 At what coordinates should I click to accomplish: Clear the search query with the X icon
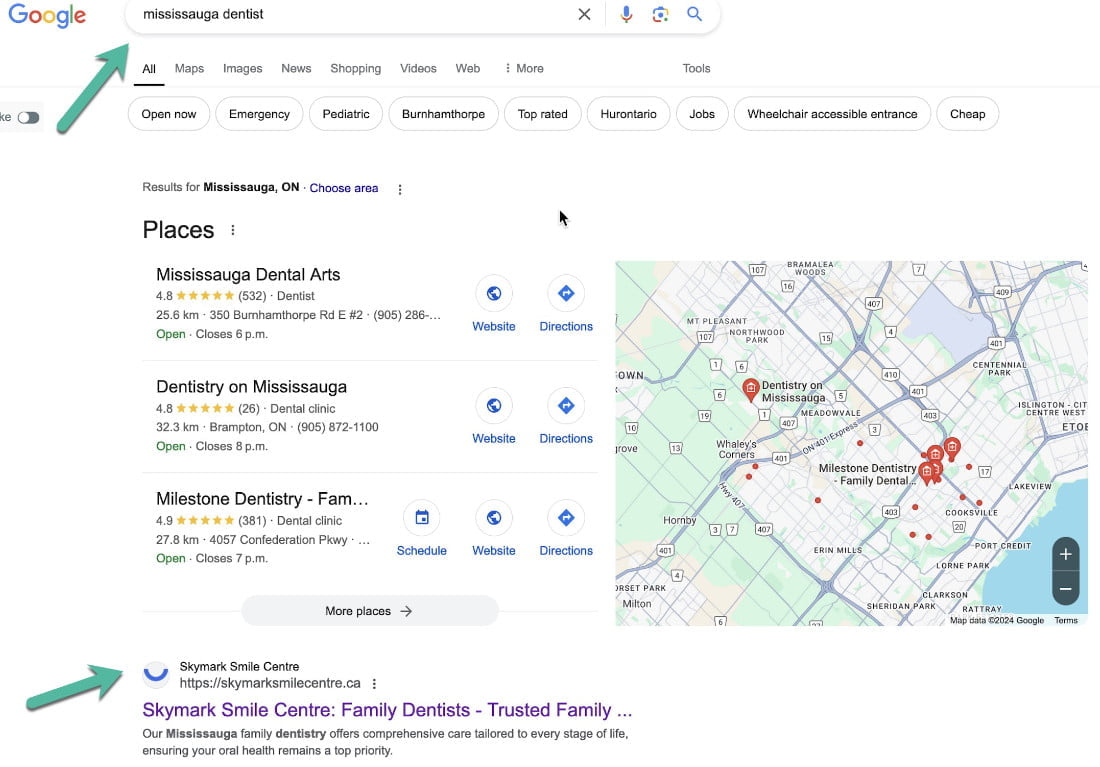[x=584, y=14]
